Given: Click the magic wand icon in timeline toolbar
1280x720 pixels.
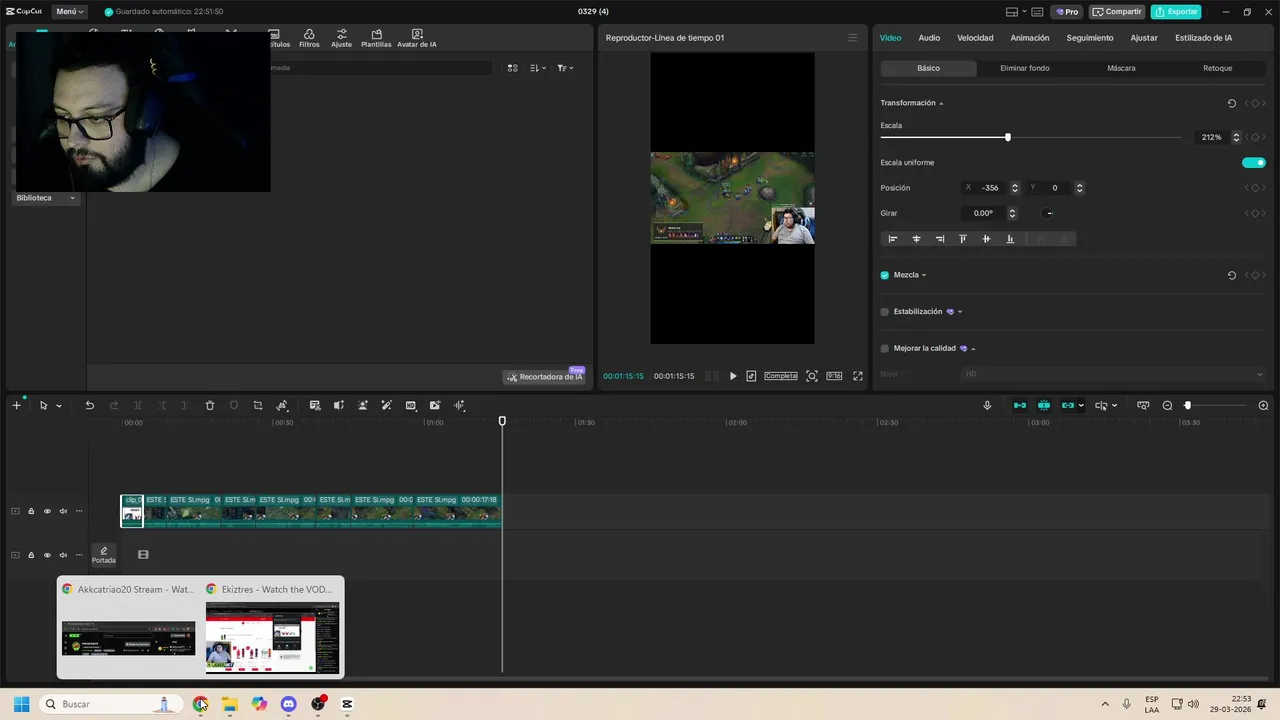Looking at the screenshot, I should point(386,405).
